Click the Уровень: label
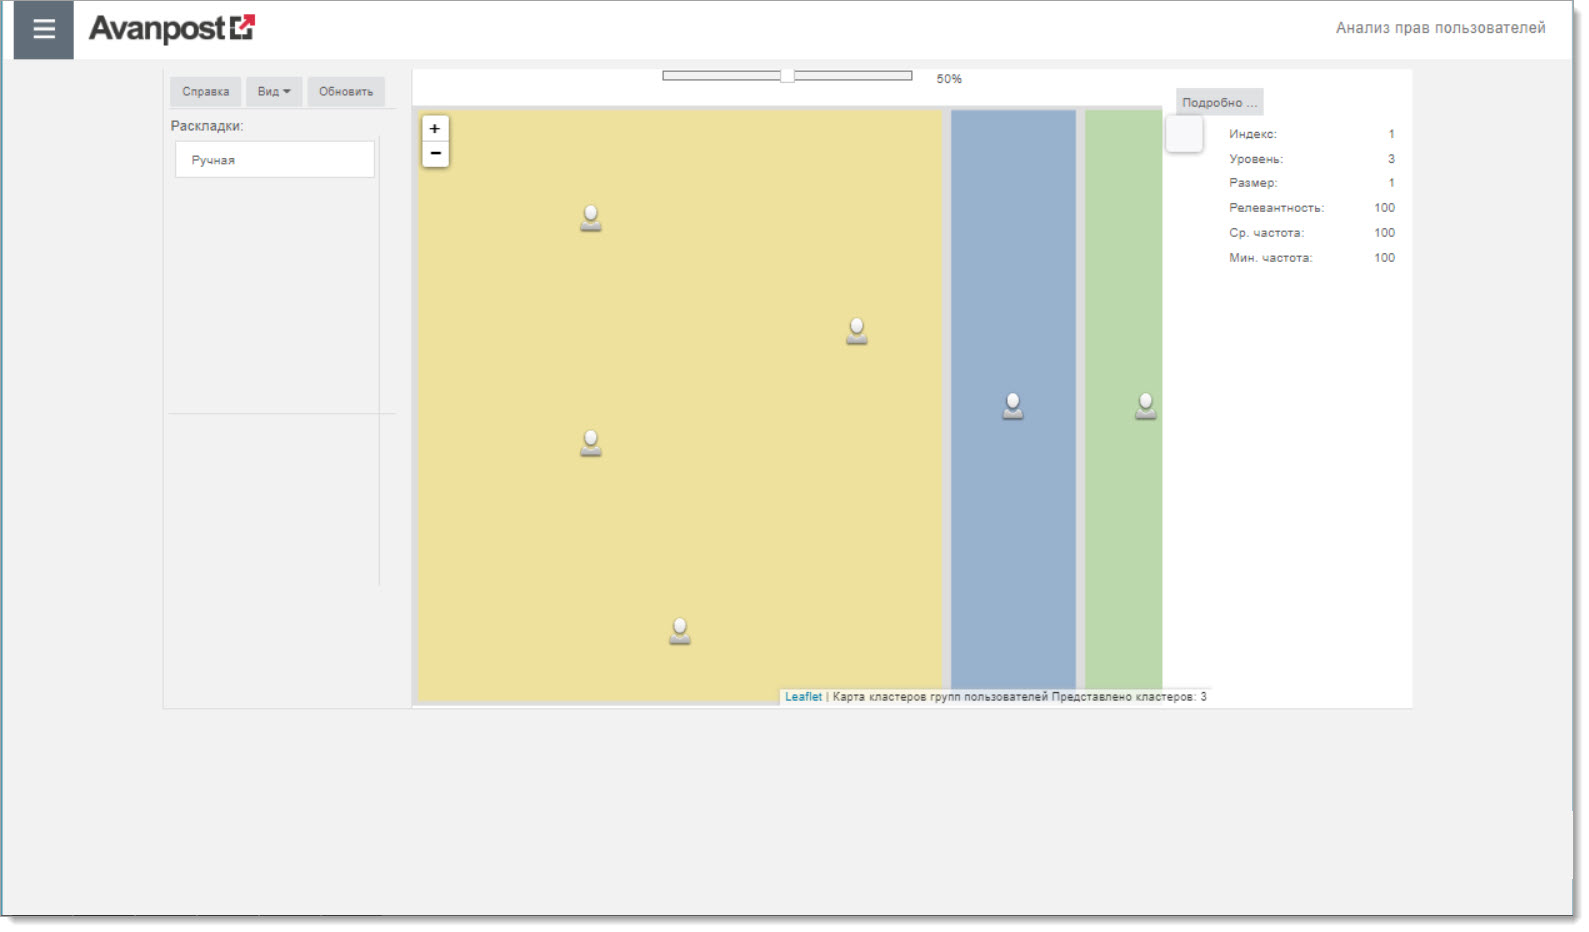 [x=1256, y=159]
